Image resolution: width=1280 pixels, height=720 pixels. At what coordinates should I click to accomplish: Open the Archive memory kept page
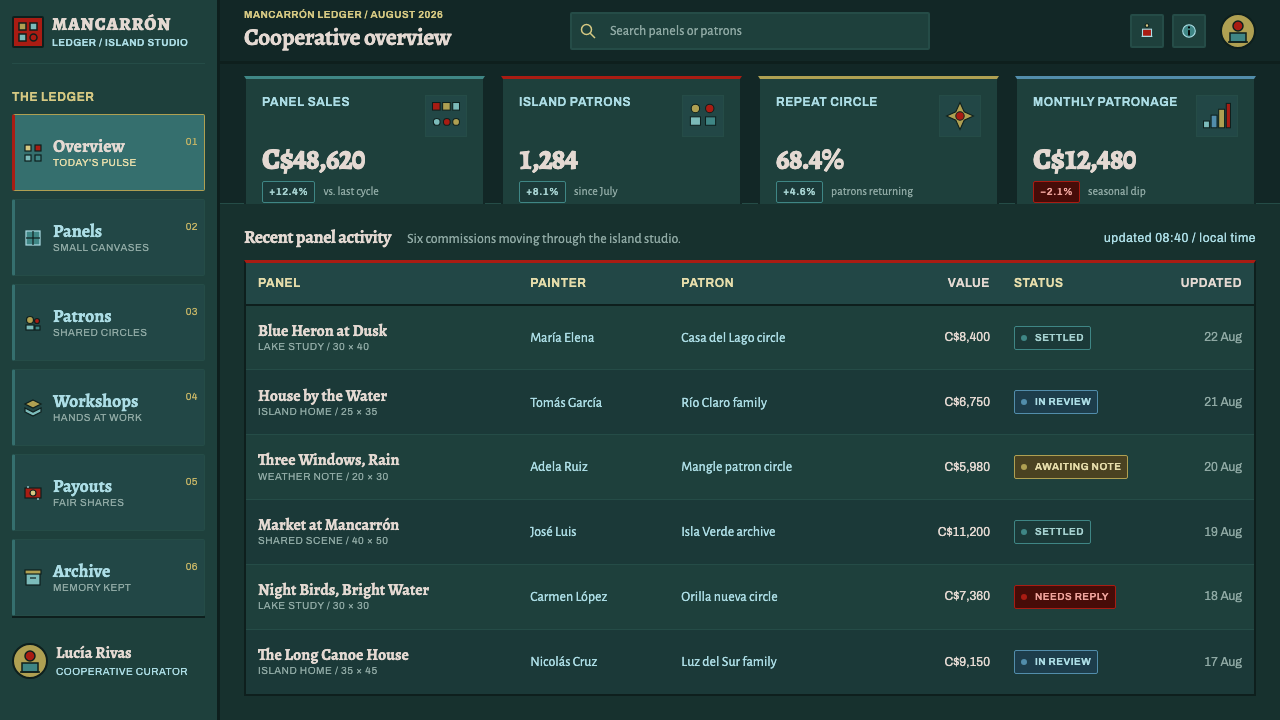(x=109, y=578)
